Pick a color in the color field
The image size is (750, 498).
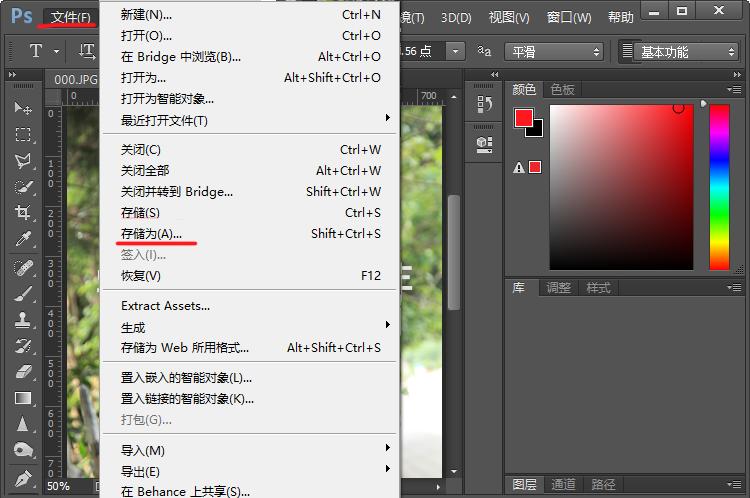(x=621, y=187)
